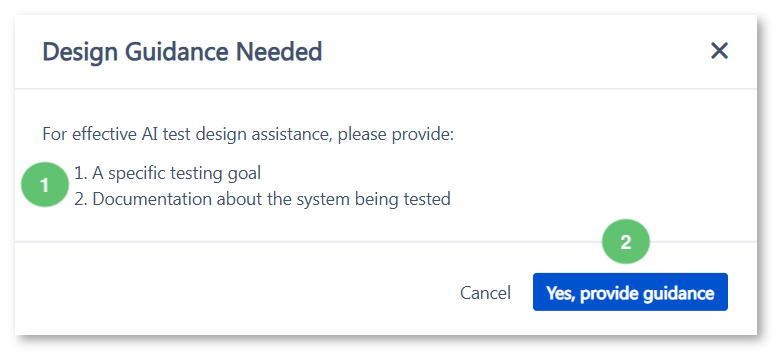Click the word Design in the title
Viewport: 782px width, 360px height.
pos(80,52)
